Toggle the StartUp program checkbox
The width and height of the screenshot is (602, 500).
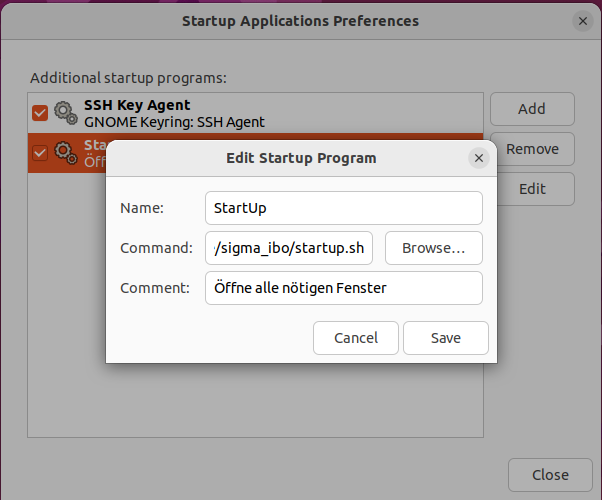[x=41, y=153]
